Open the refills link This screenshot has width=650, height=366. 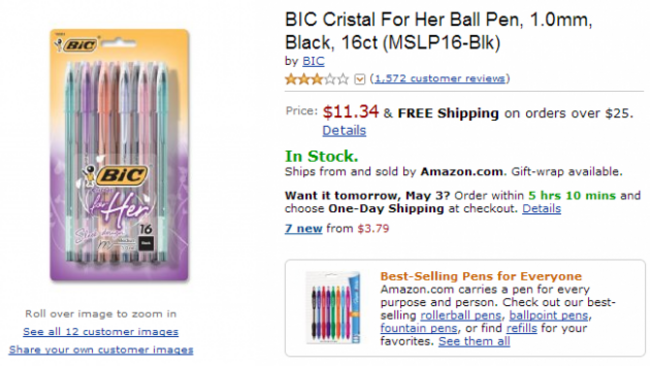coord(521,328)
